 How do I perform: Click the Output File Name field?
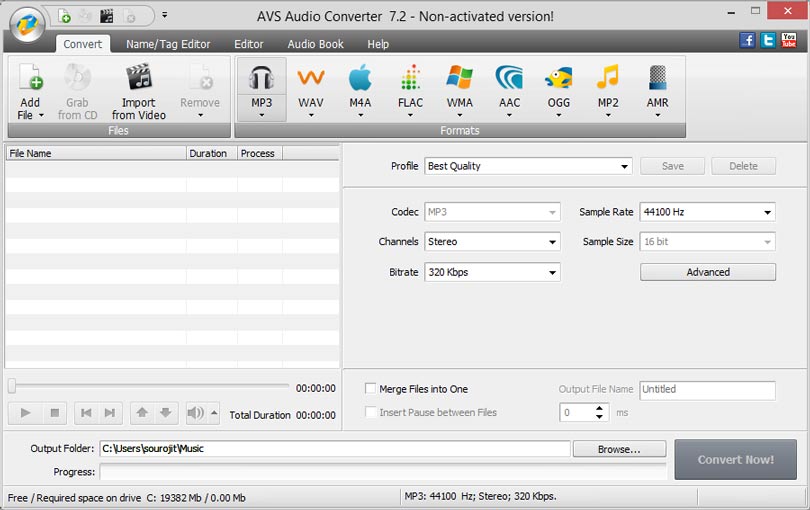pyautogui.click(x=708, y=390)
